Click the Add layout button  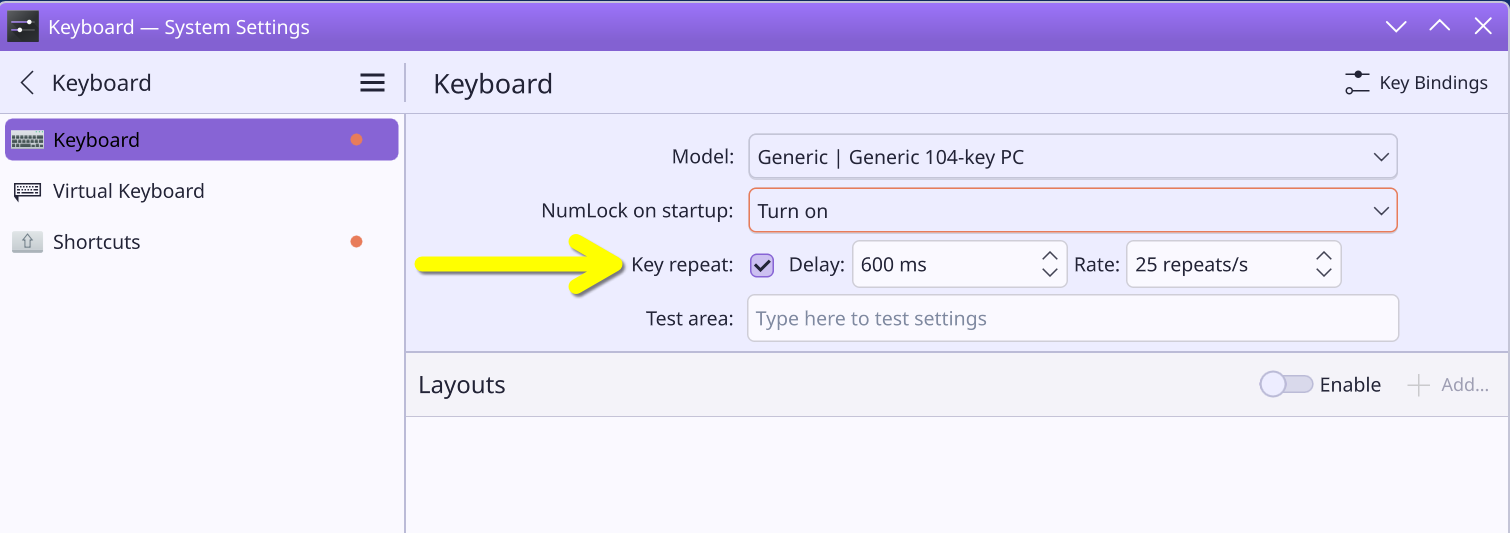(1448, 385)
